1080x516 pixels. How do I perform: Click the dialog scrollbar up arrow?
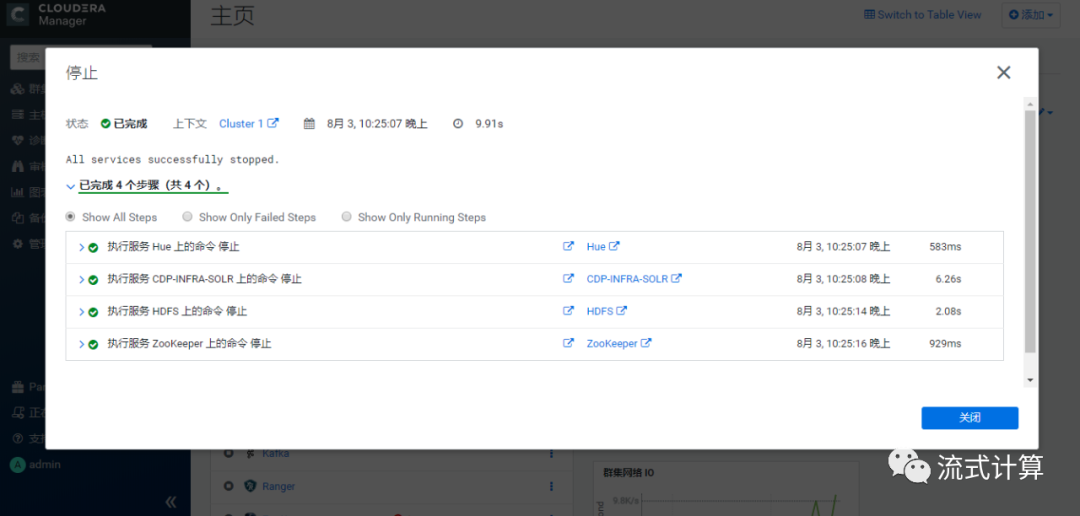(x=1030, y=103)
